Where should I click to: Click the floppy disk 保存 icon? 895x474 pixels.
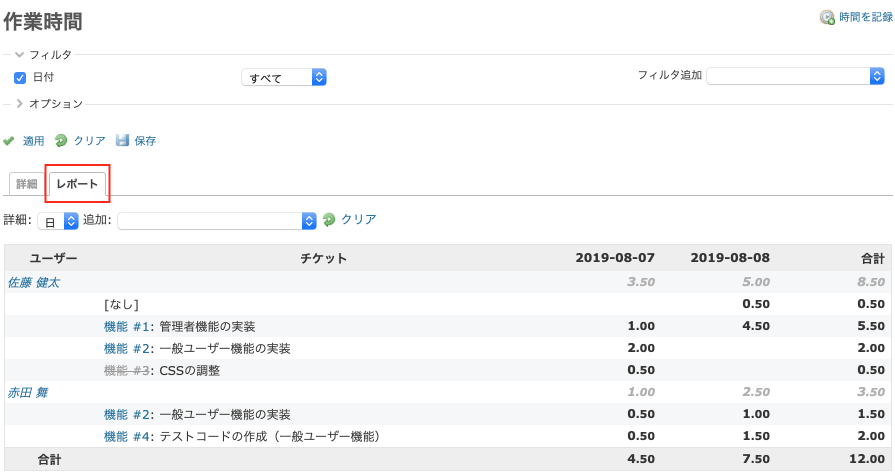tap(122, 140)
